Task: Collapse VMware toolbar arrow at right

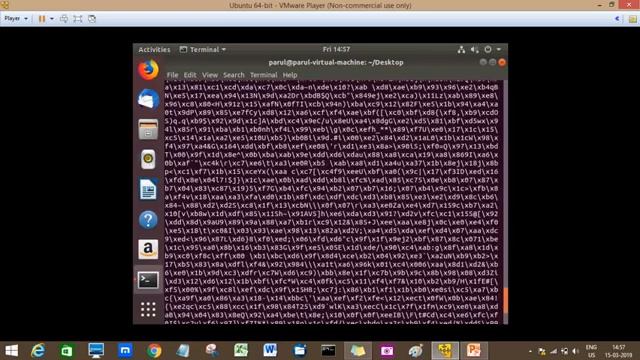Action: pos(617,19)
